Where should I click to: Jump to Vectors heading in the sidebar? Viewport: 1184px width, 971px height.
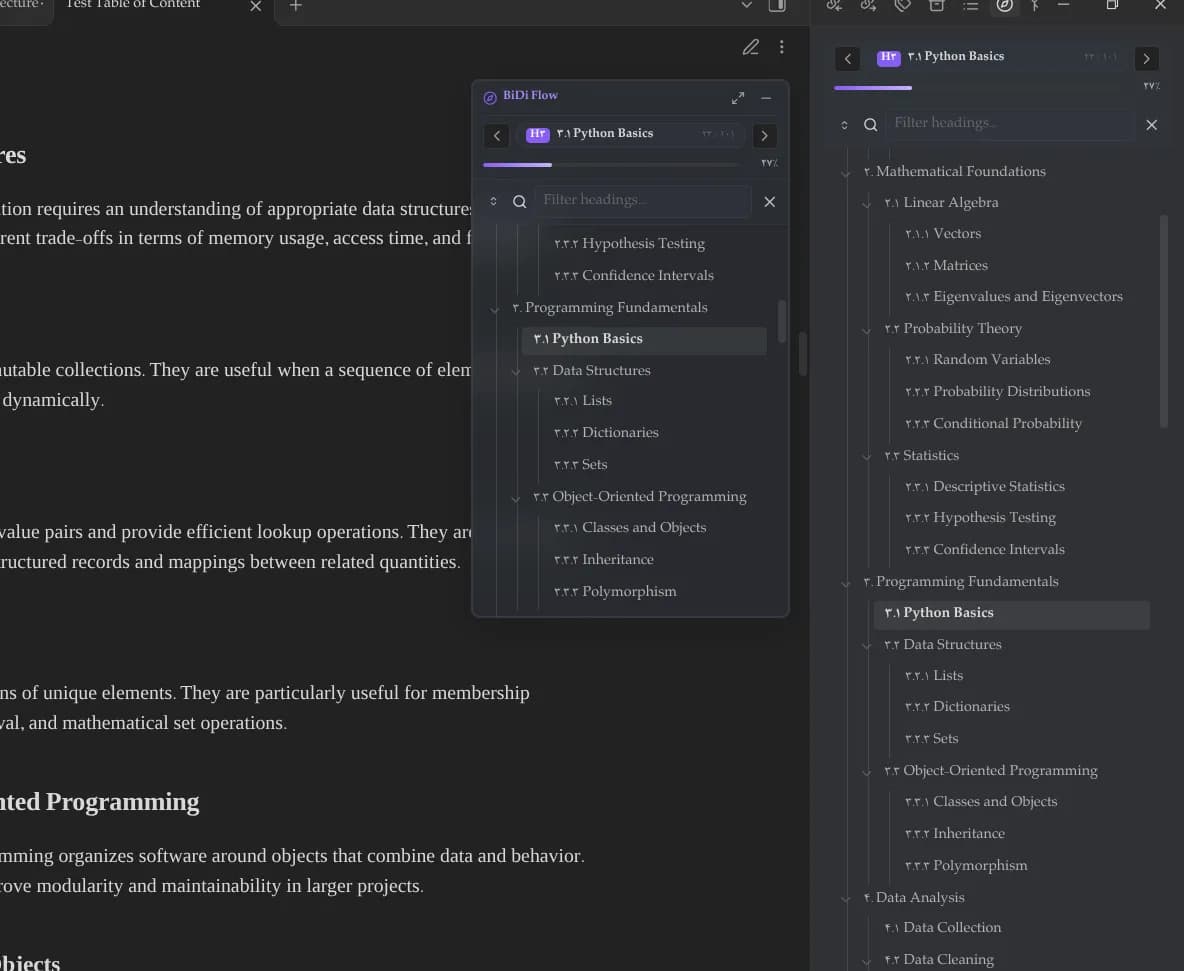(943, 234)
